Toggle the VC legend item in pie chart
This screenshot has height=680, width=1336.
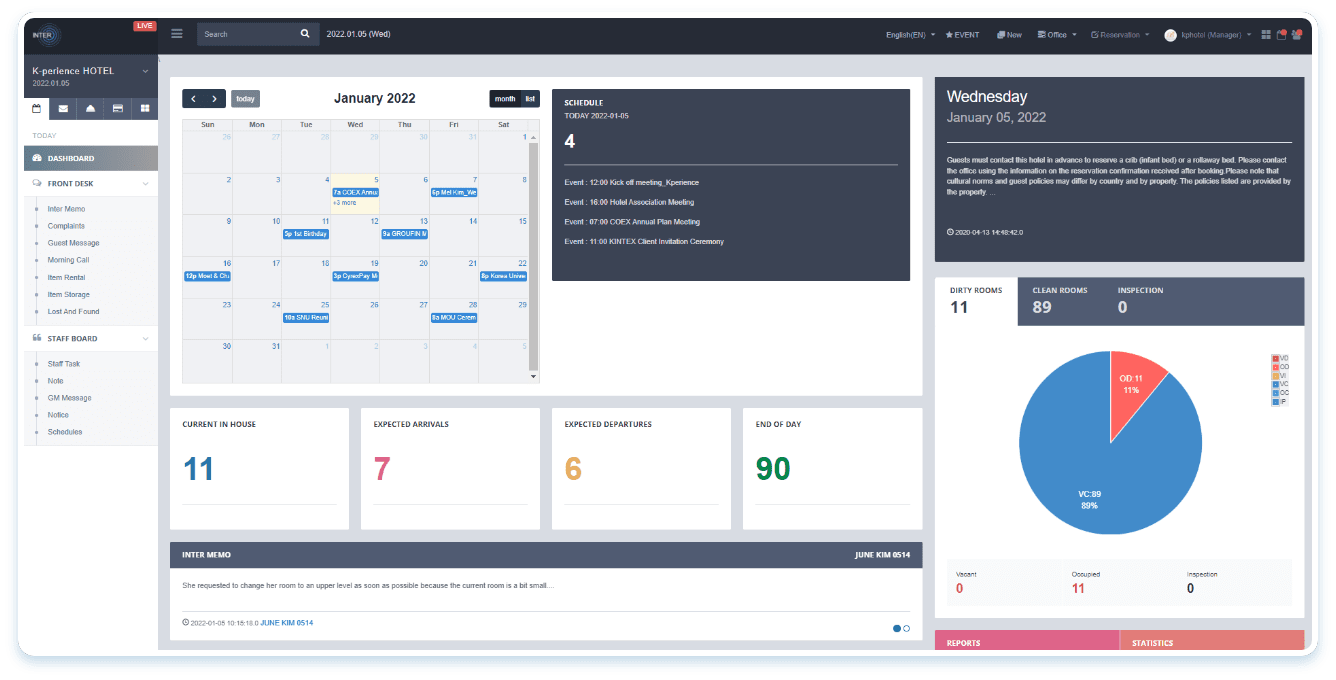coord(1280,384)
